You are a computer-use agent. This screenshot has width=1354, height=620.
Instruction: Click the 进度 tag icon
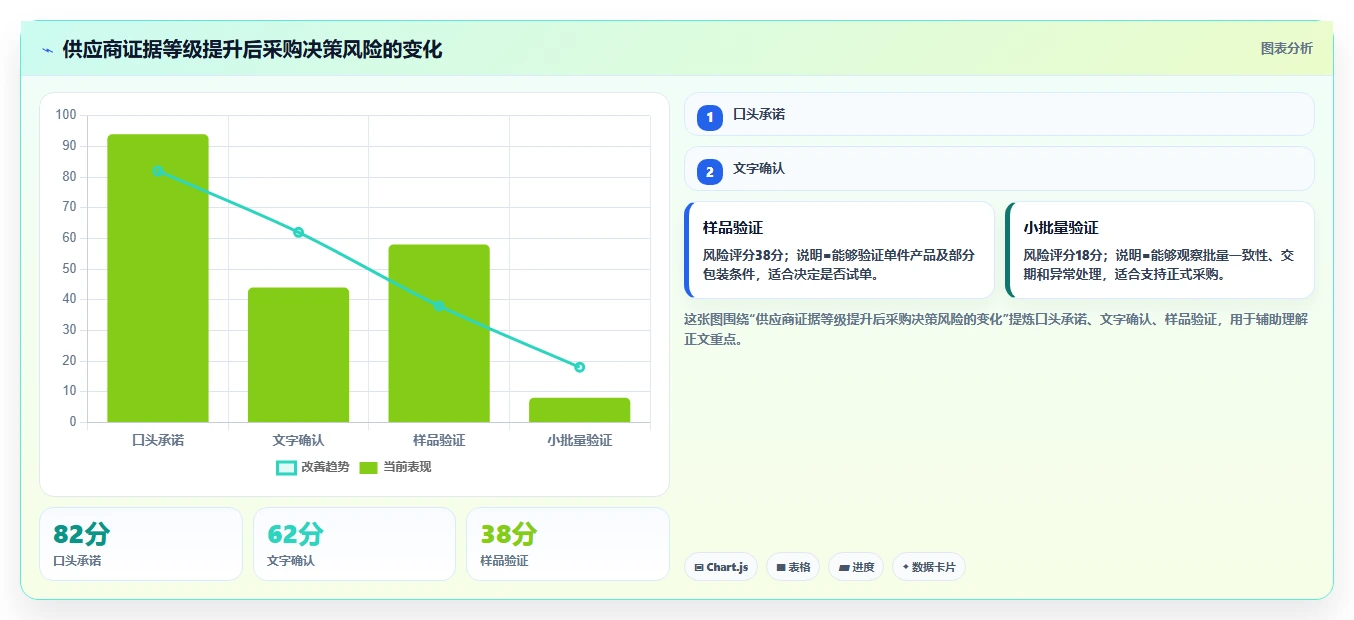click(x=843, y=567)
